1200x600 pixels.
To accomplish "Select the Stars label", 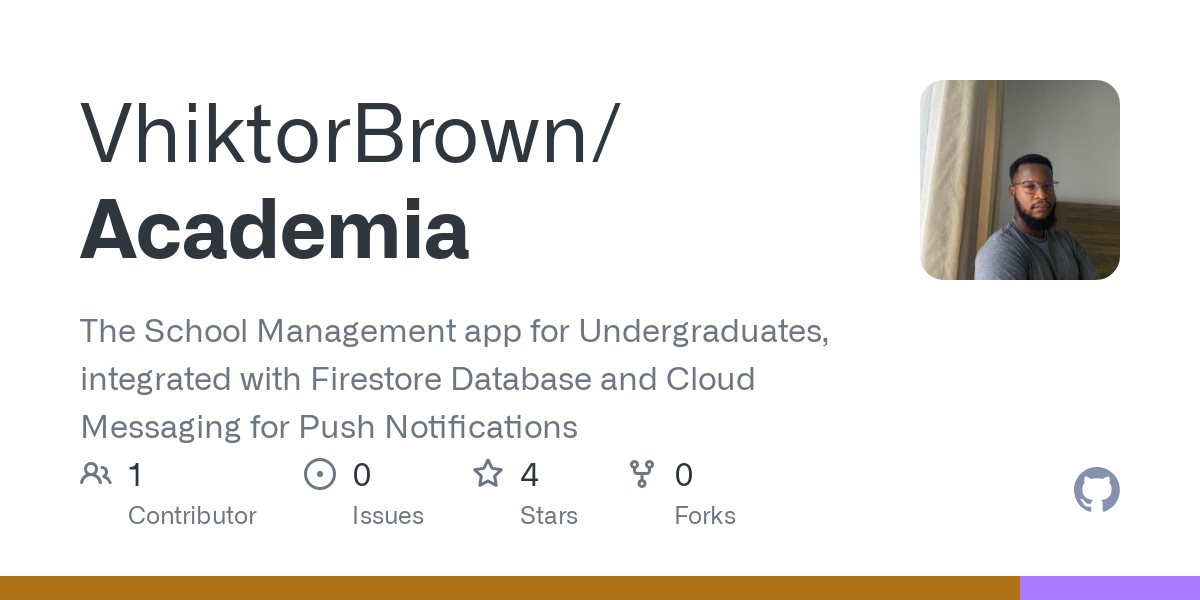I will coord(549,516).
